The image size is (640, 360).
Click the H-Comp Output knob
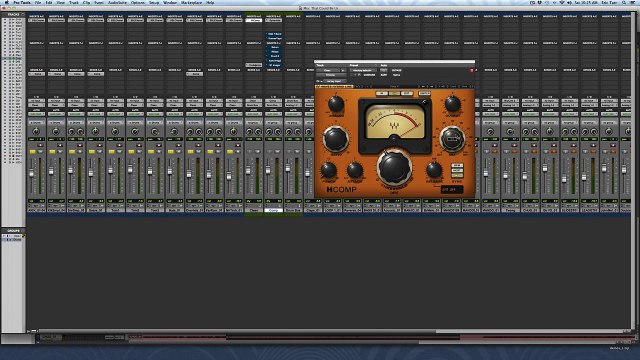[453, 104]
